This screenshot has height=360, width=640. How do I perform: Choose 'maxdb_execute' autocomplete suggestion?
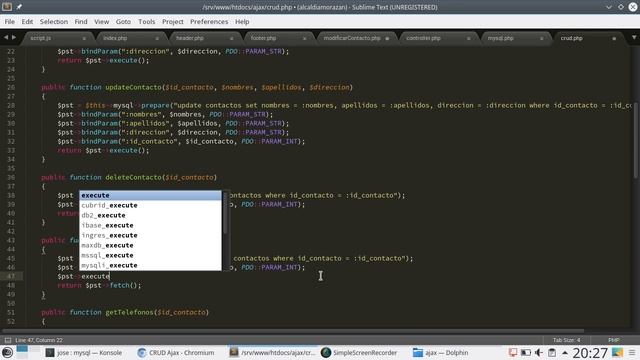pos(150,245)
